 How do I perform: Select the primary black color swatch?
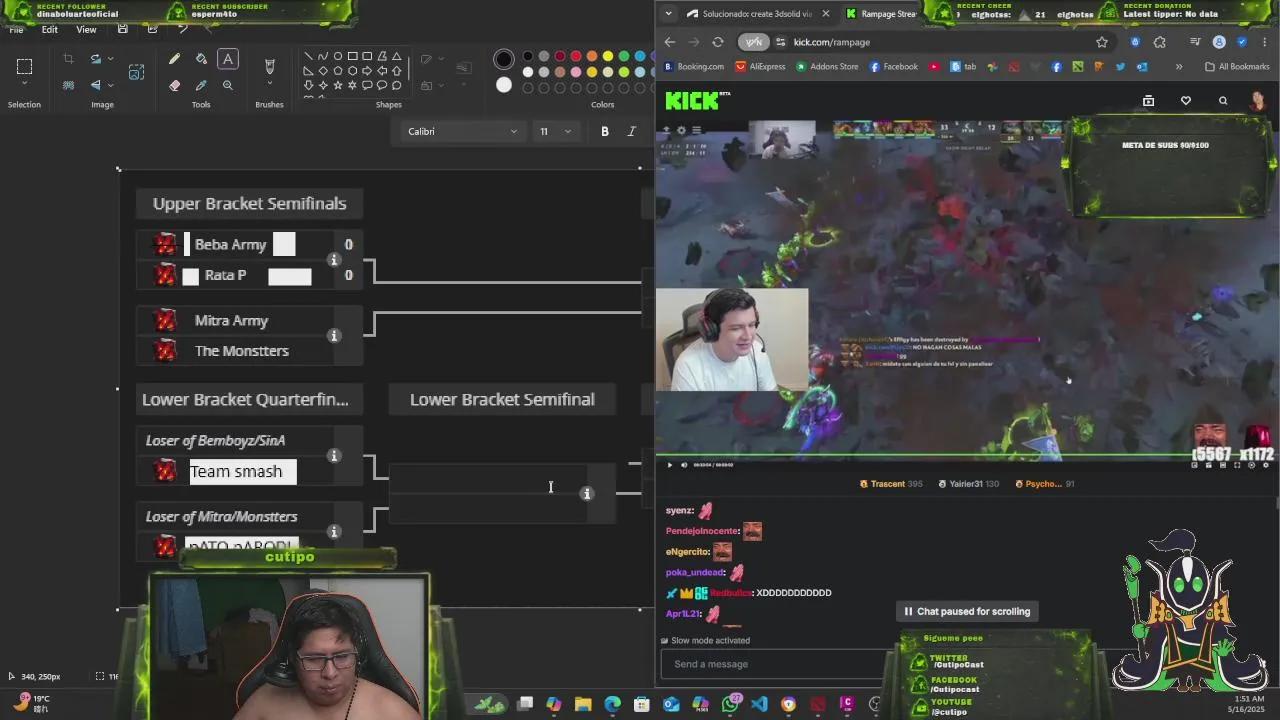(x=504, y=59)
